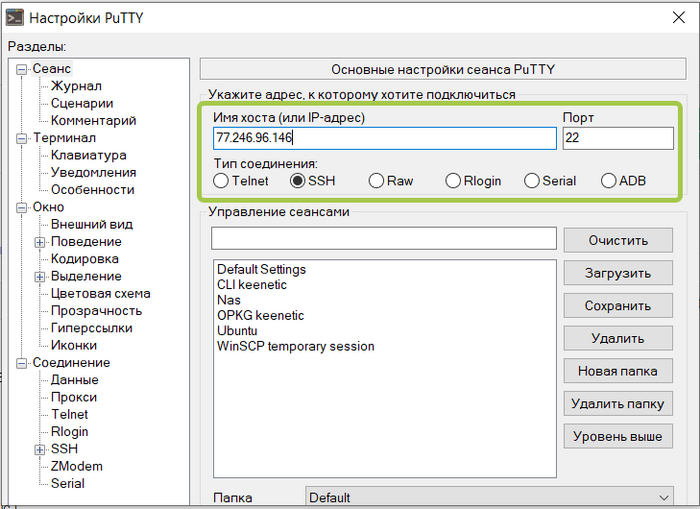Select the Ubuntu session
This screenshot has height=509, width=700.
(237, 331)
